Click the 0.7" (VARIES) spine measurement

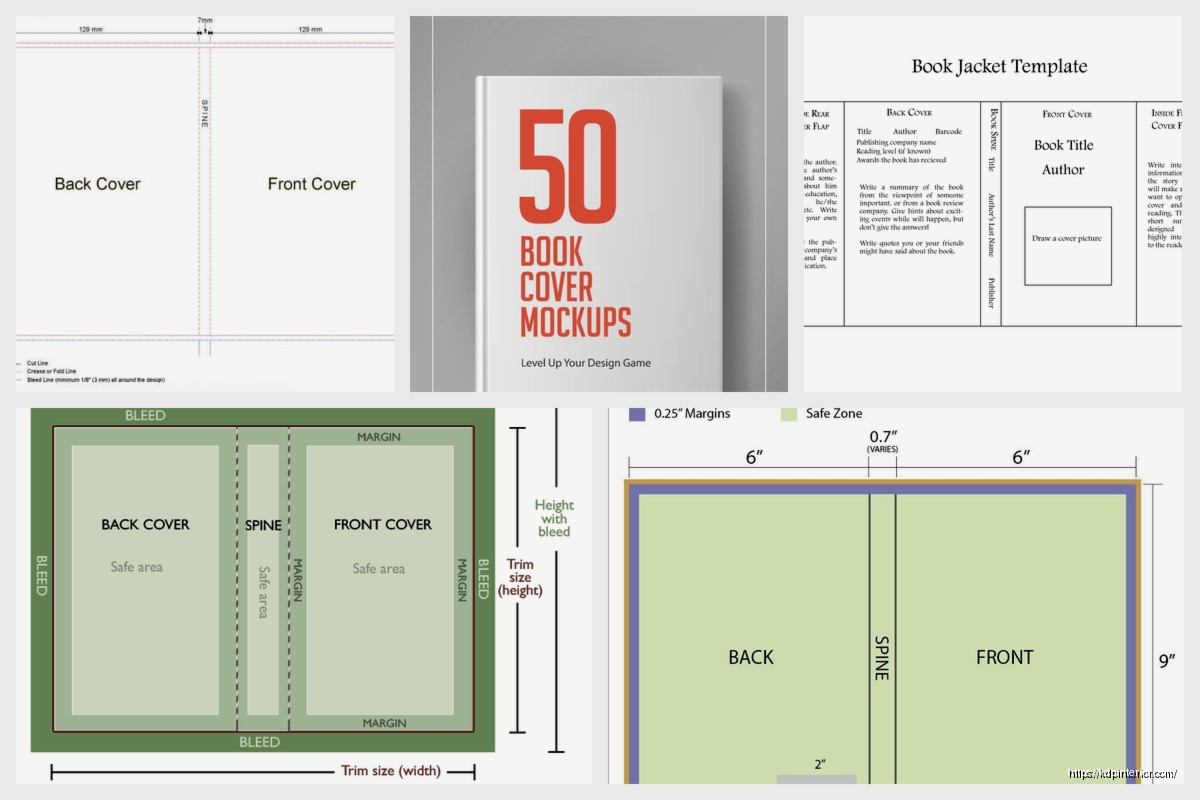tap(881, 441)
